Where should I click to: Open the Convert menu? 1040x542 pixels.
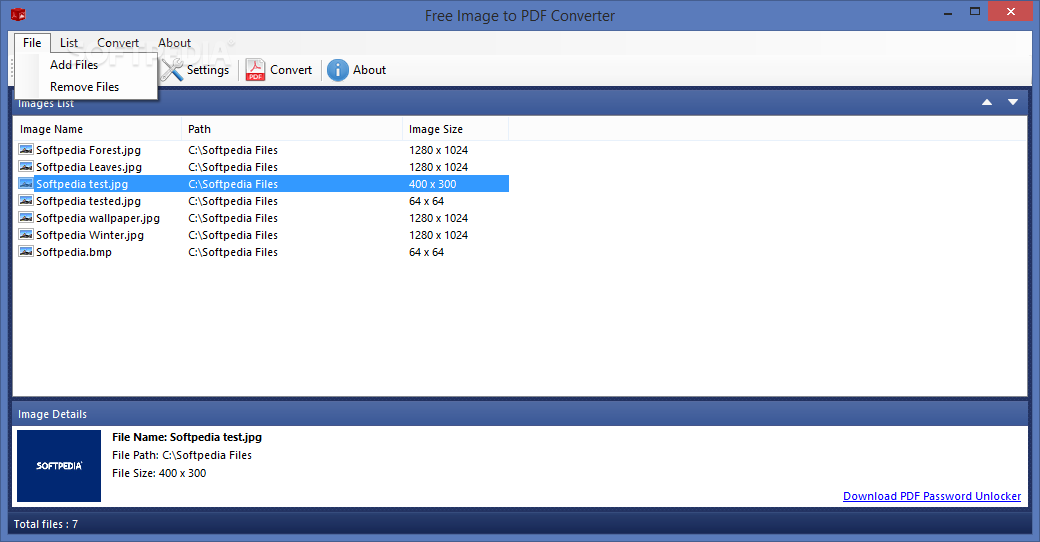click(118, 42)
